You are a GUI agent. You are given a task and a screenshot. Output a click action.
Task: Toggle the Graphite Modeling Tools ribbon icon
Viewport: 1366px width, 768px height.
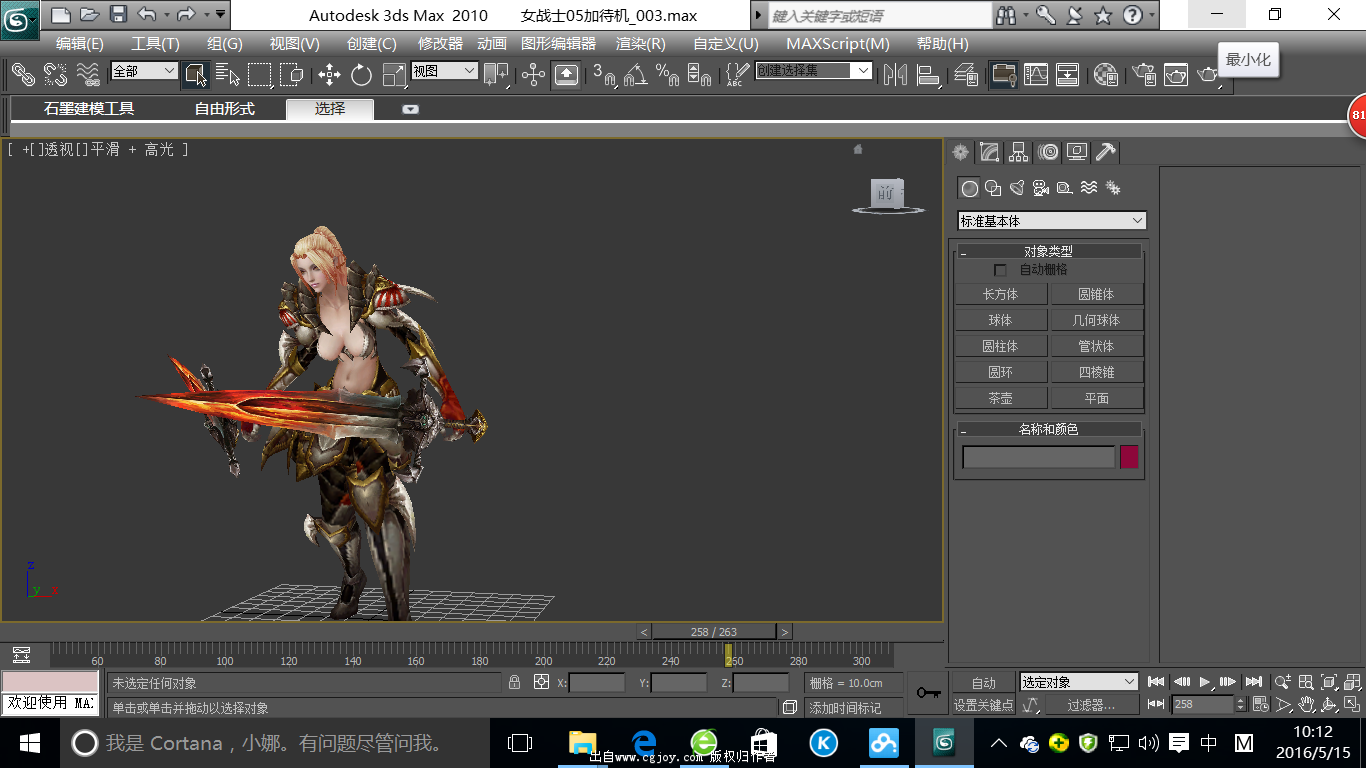click(1004, 74)
